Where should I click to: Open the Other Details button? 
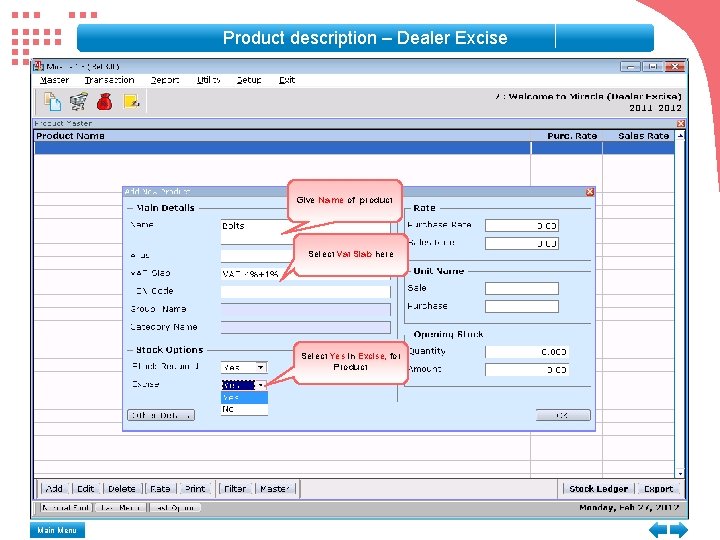pos(161,415)
